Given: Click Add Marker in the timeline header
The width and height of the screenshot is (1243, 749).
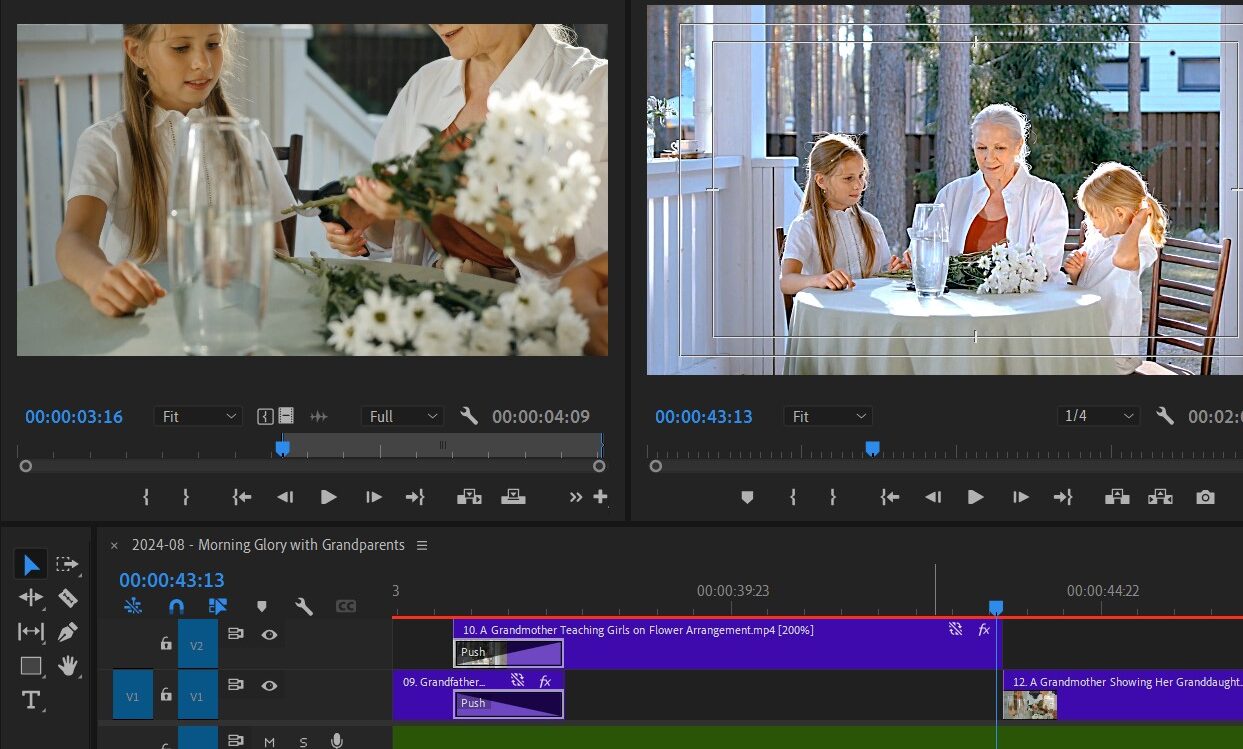Looking at the screenshot, I should 262,606.
